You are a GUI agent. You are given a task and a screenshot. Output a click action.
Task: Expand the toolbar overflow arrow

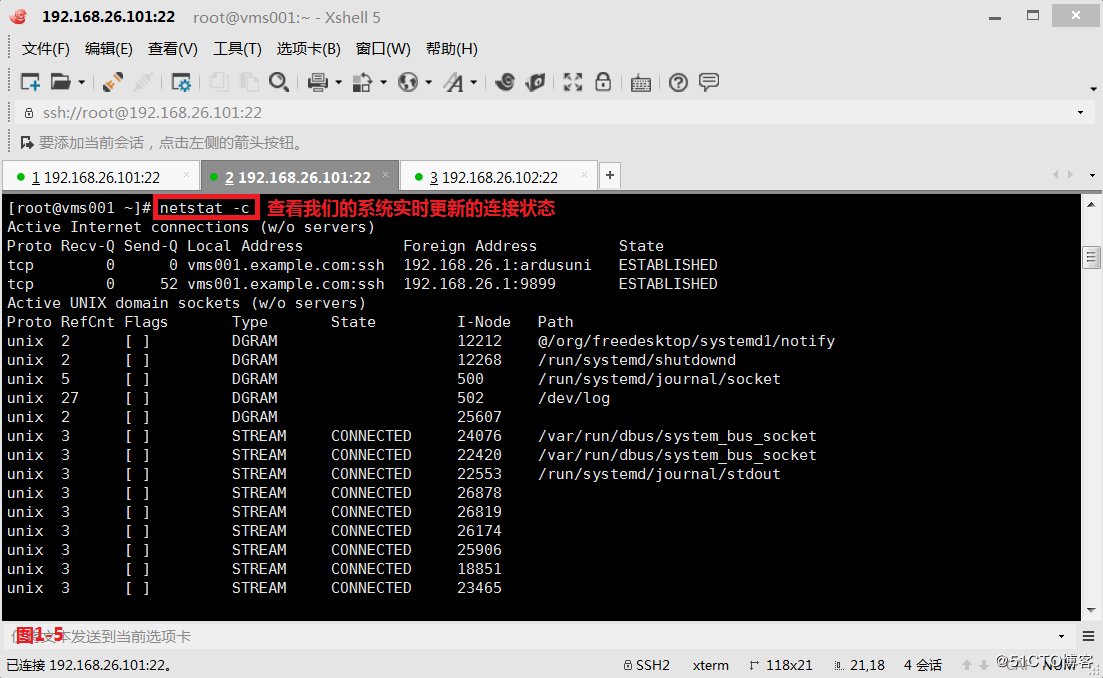click(x=1093, y=89)
